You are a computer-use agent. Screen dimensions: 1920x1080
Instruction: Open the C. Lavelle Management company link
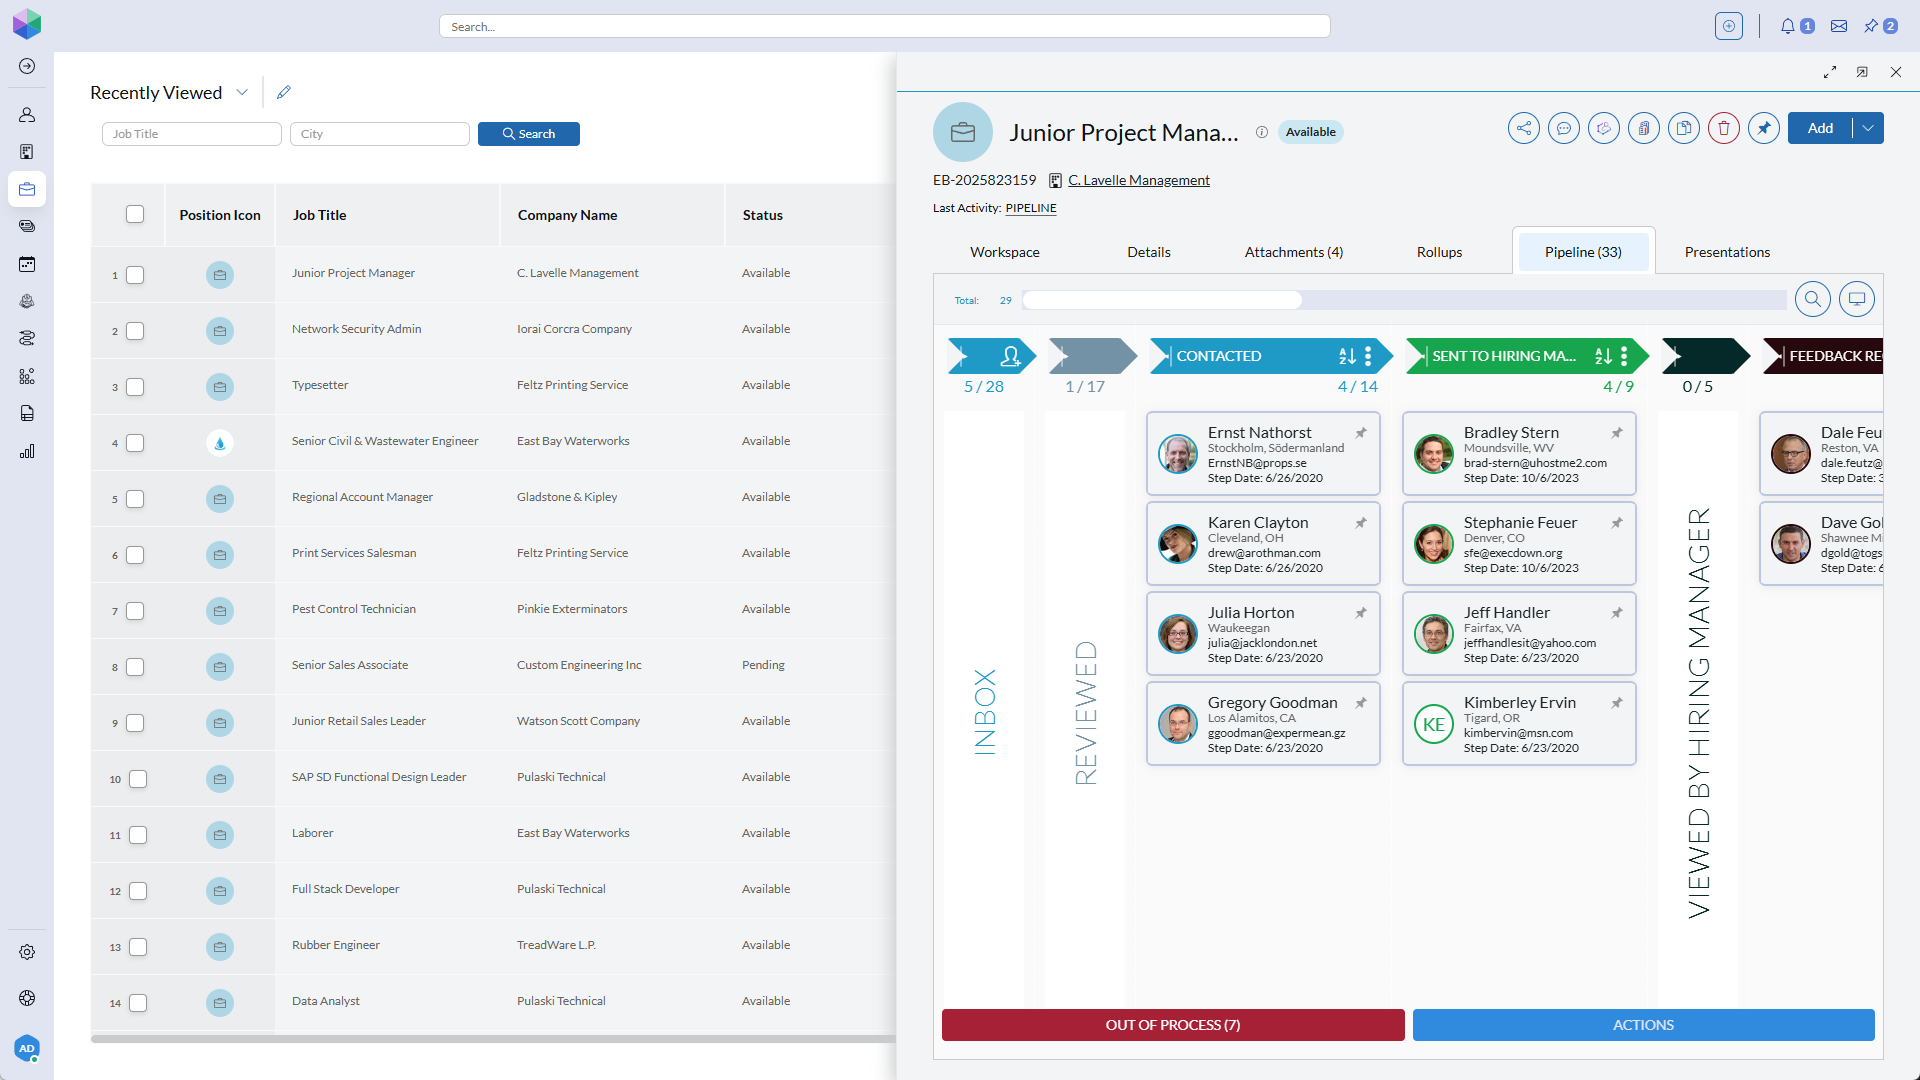click(x=1139, y=180)
